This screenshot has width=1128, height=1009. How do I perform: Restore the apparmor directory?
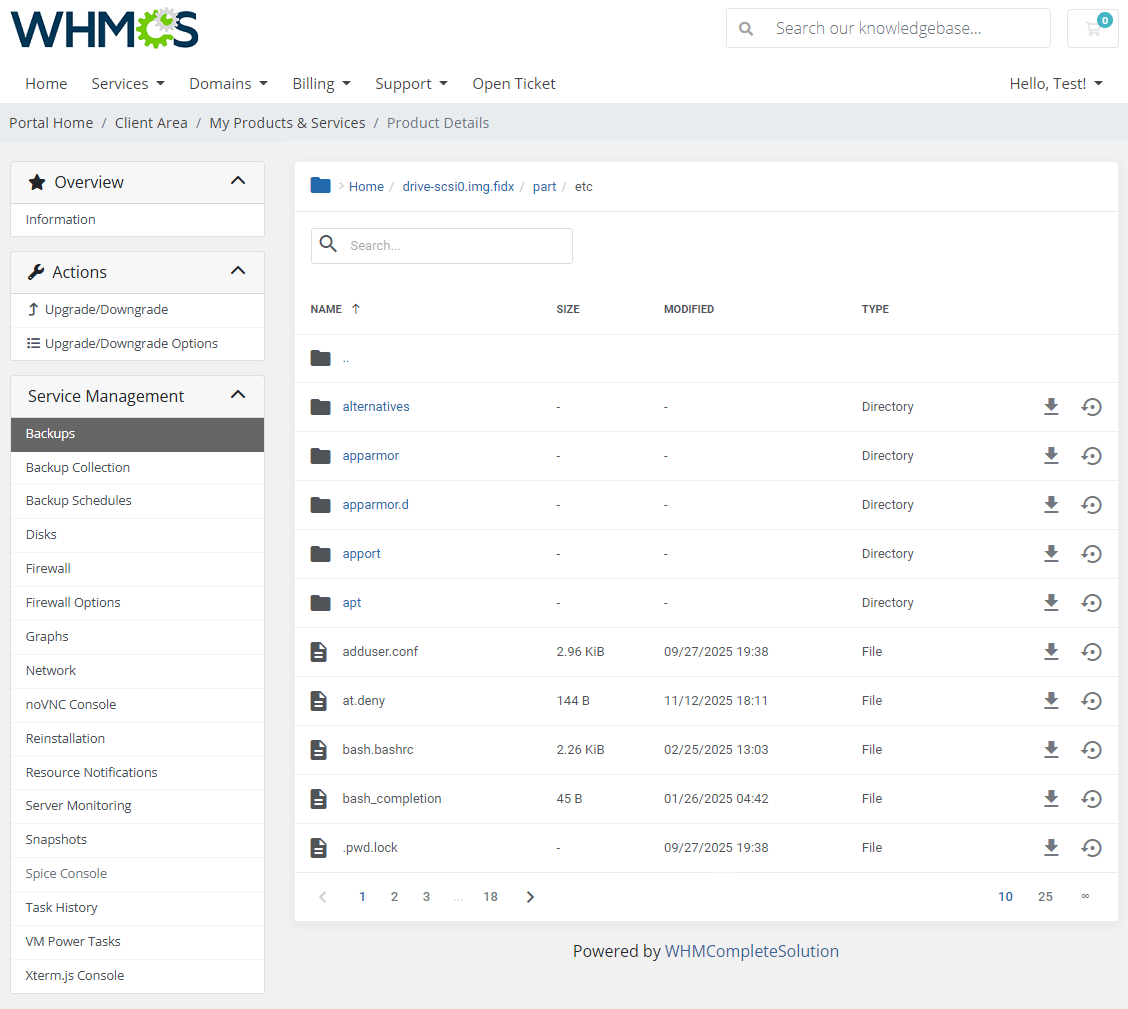coord(1091,455)
